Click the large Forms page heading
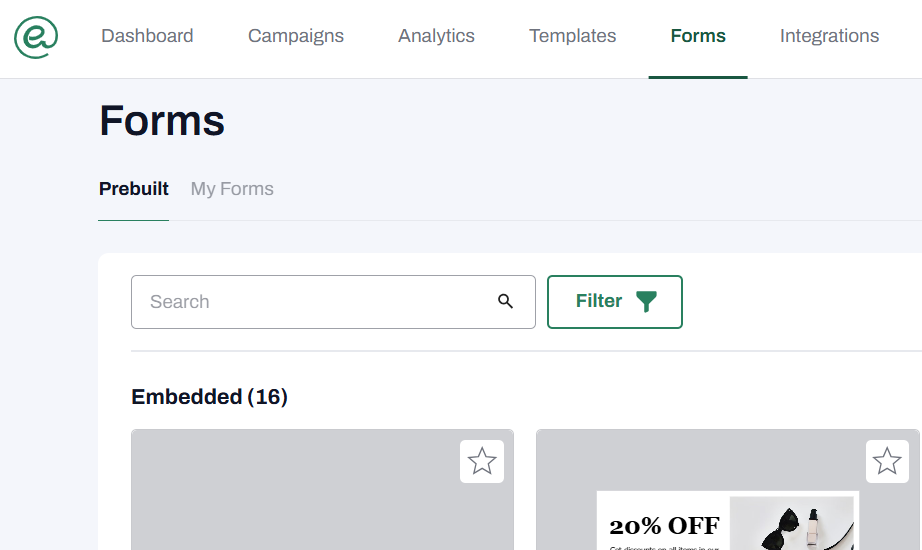Image resolution: width=922 pixels, height=550 pixels. [162, 121]
